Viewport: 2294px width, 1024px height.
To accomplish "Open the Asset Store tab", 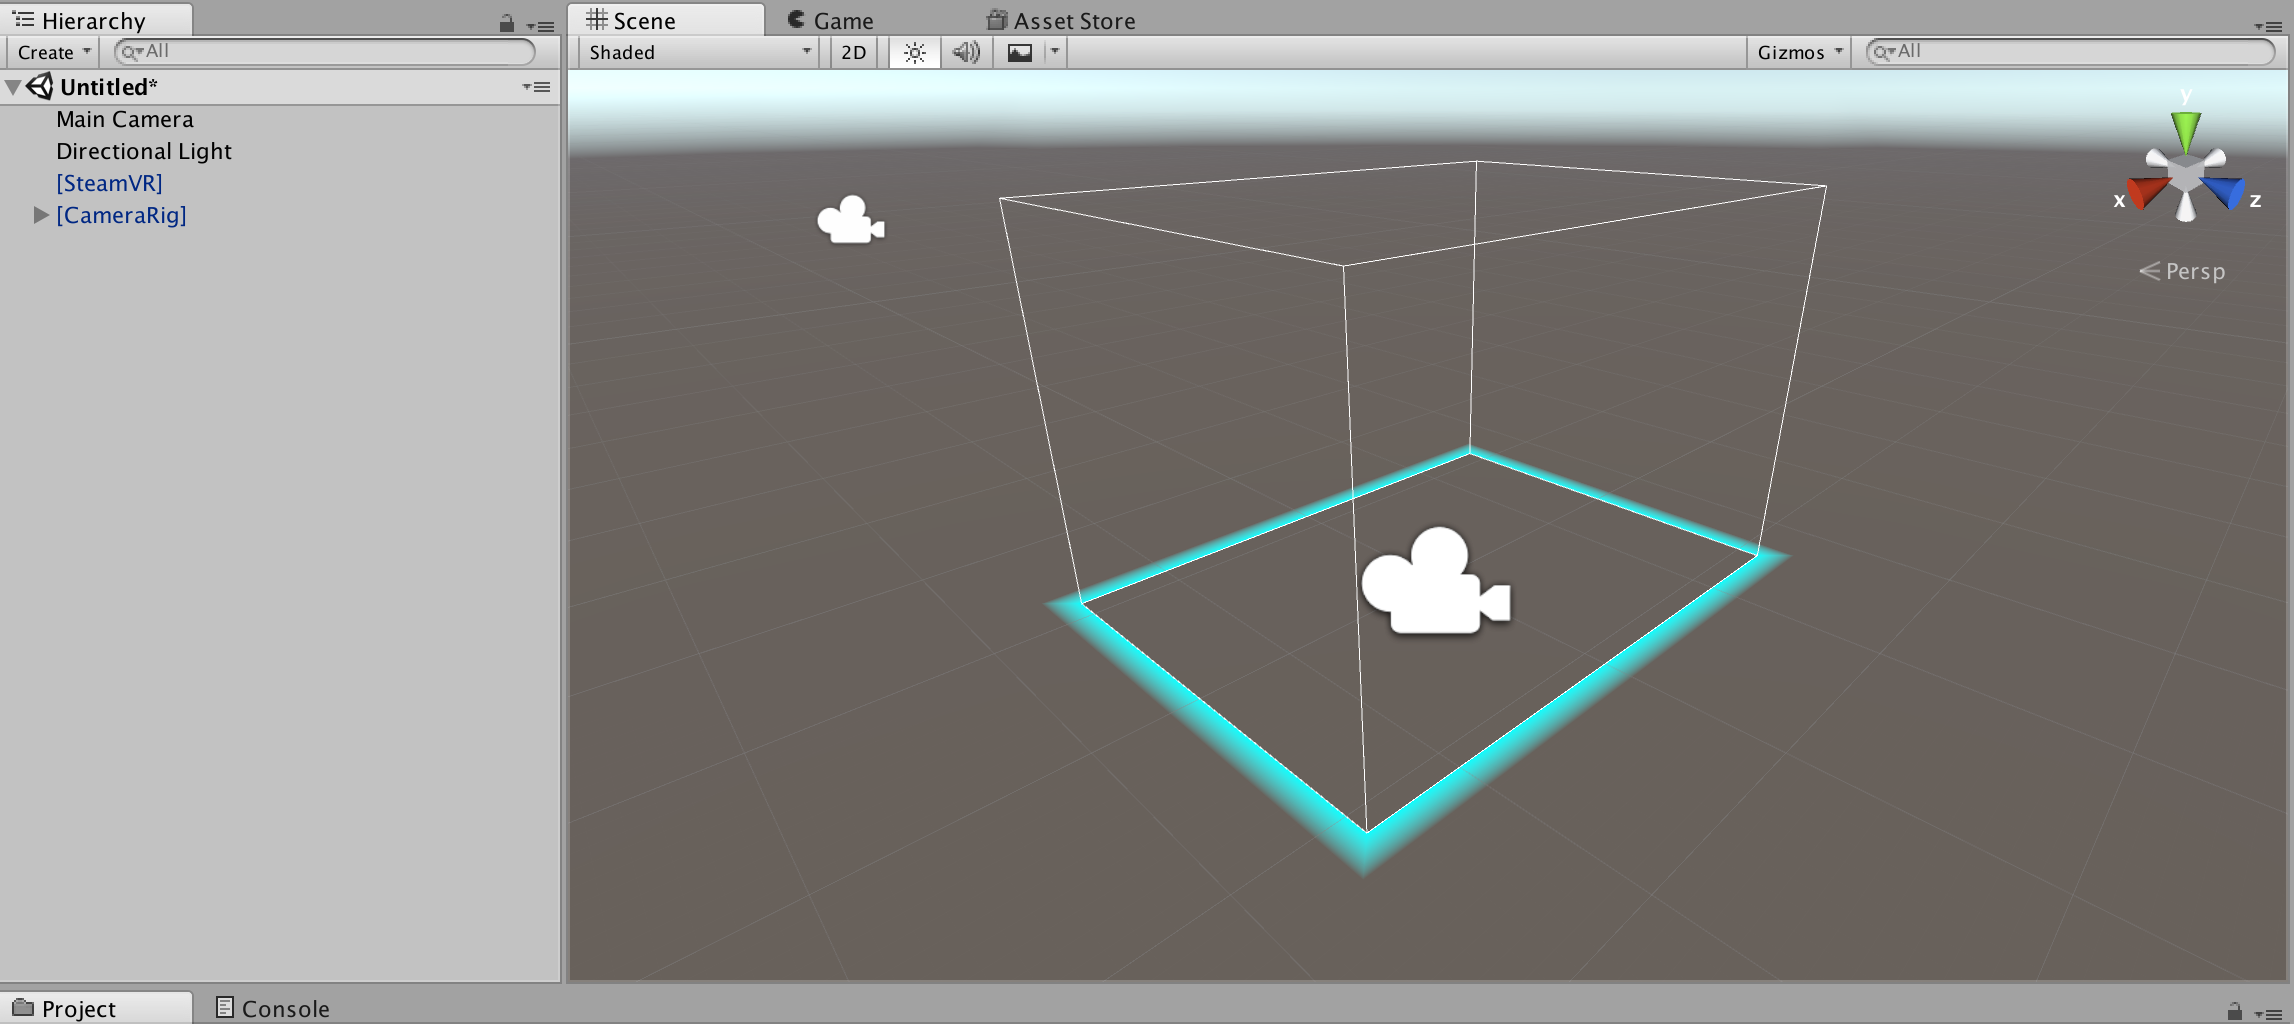I will coord(1061,20).
